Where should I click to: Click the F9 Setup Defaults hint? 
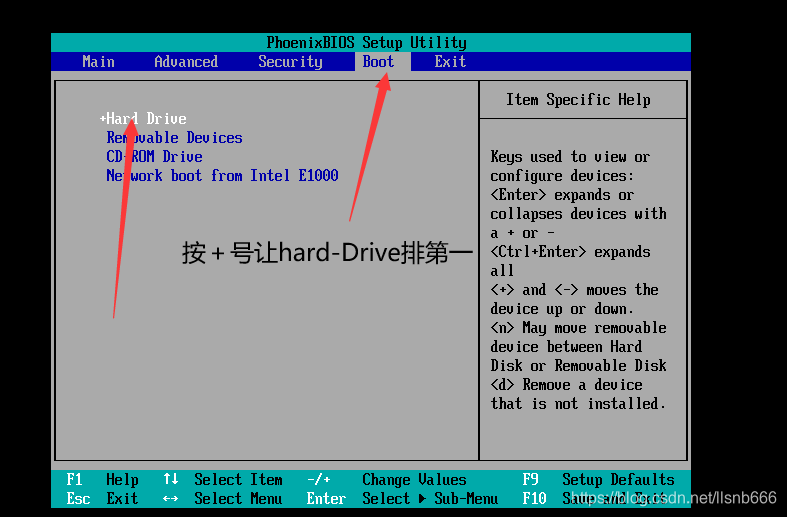(x=598, y=480)
